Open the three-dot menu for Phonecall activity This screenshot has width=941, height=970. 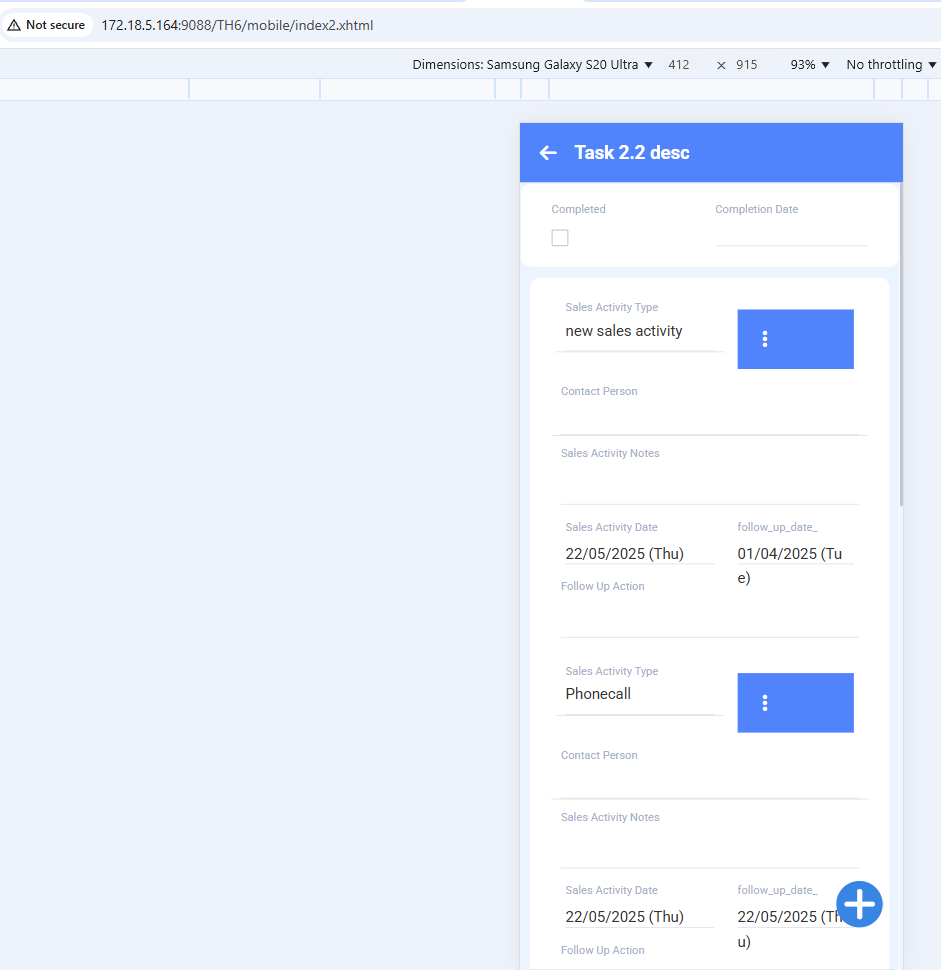(x=796, y=703)
